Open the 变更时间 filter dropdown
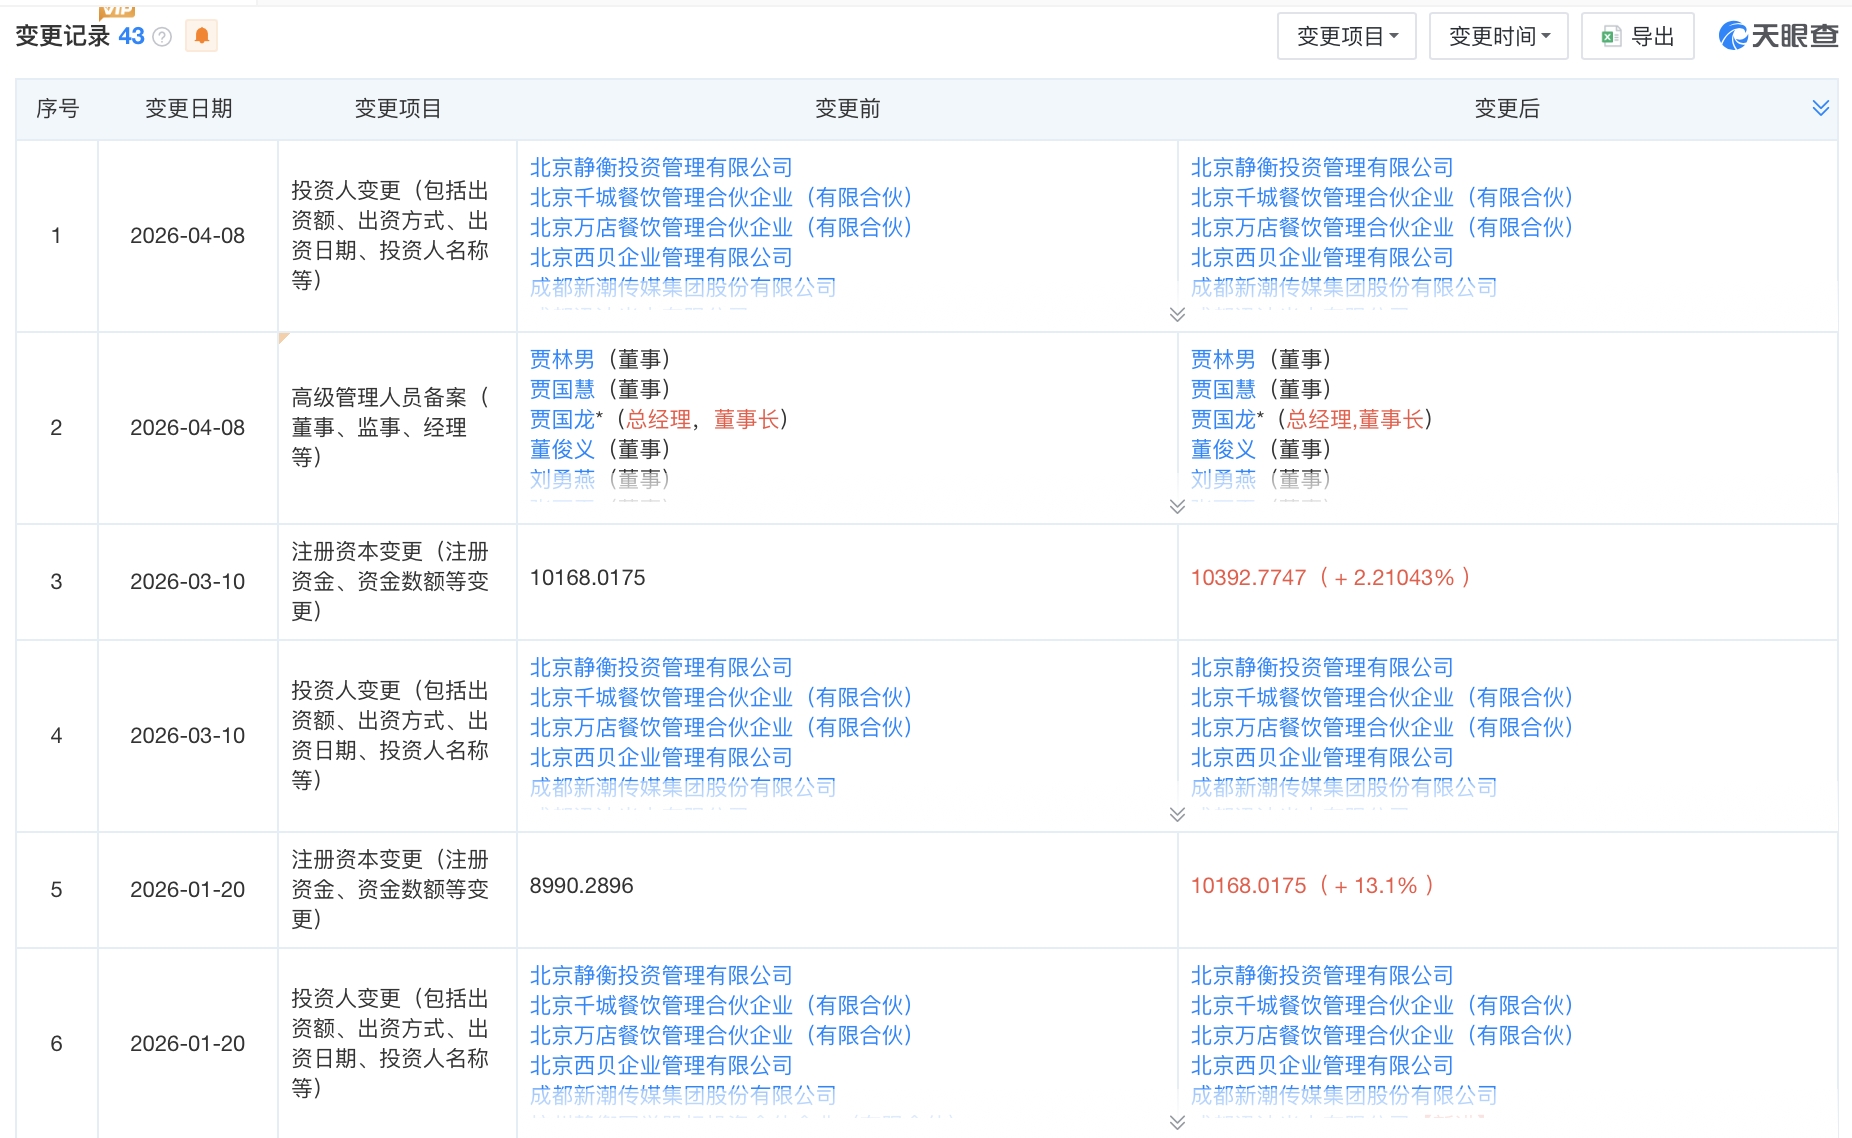Image resolution: width=1852 pixels, height=1138 pixels. coord(1498,36)
